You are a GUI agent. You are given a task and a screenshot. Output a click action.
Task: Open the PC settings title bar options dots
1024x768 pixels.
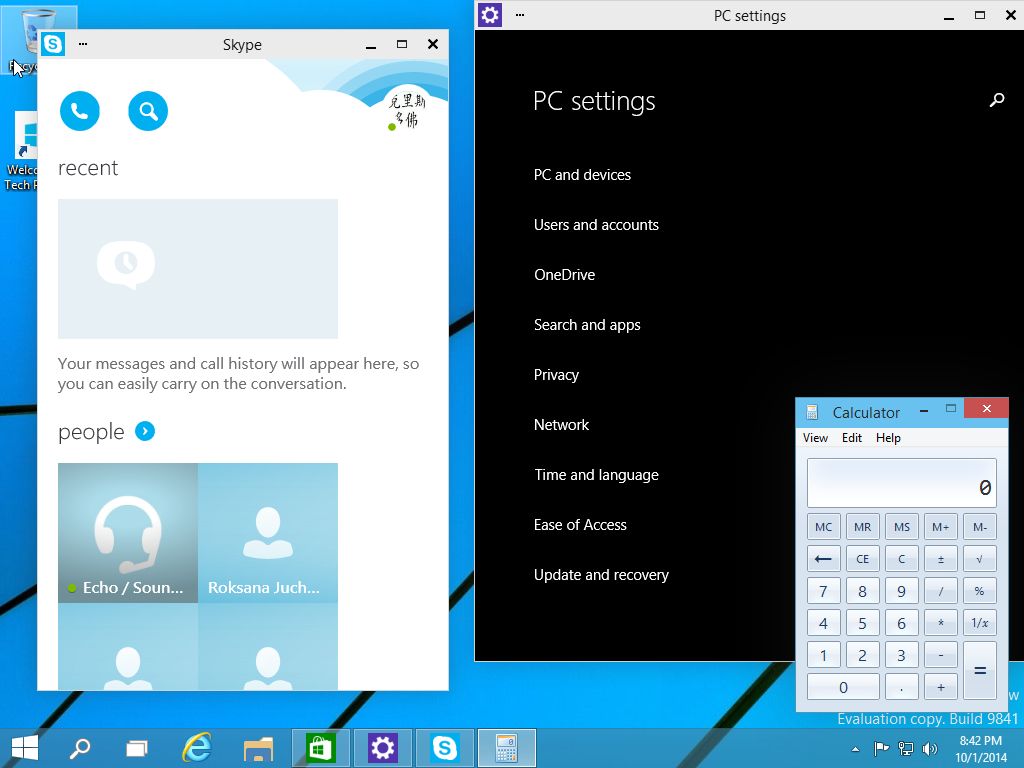(520, 14)
